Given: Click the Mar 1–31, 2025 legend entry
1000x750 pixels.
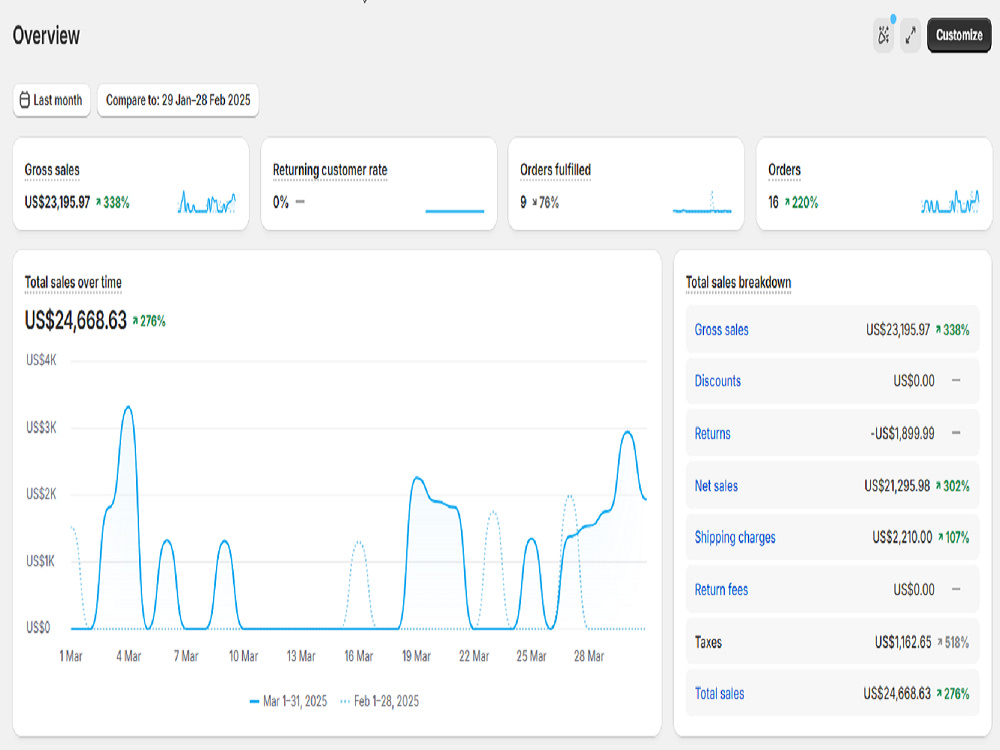Looking at the screenshot, I should click(288, 702).
